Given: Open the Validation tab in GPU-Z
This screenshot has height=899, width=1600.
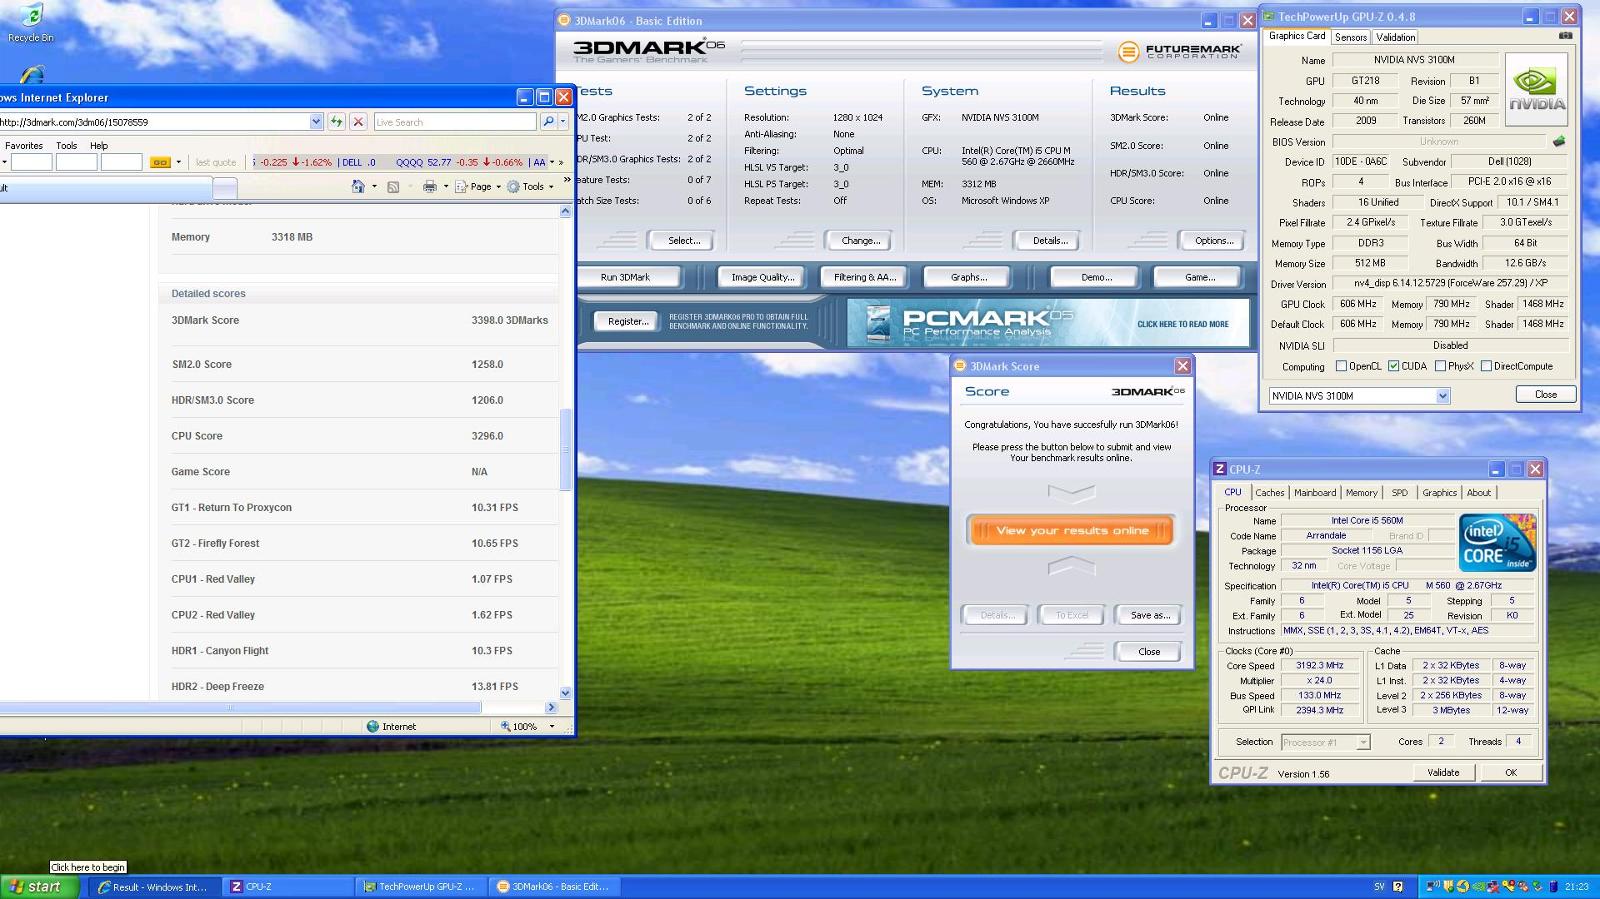Looking at the screenshot, I should (1395, 37).
